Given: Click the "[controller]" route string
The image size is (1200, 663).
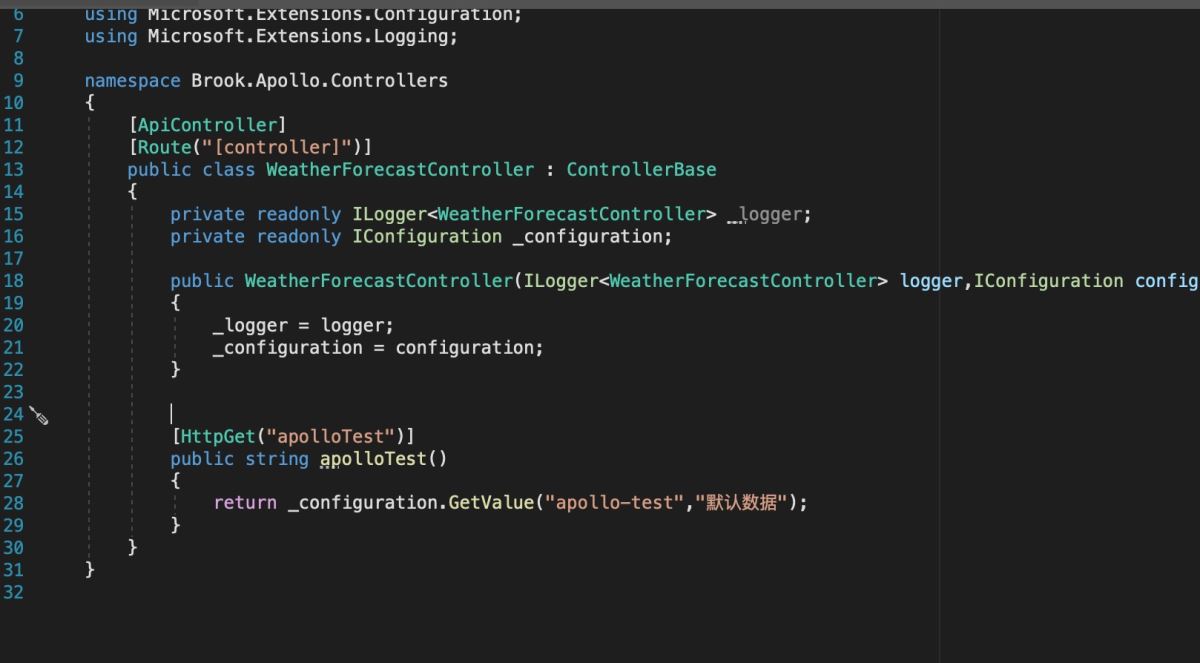Looking at the screenshot, I should click(277, 147).
